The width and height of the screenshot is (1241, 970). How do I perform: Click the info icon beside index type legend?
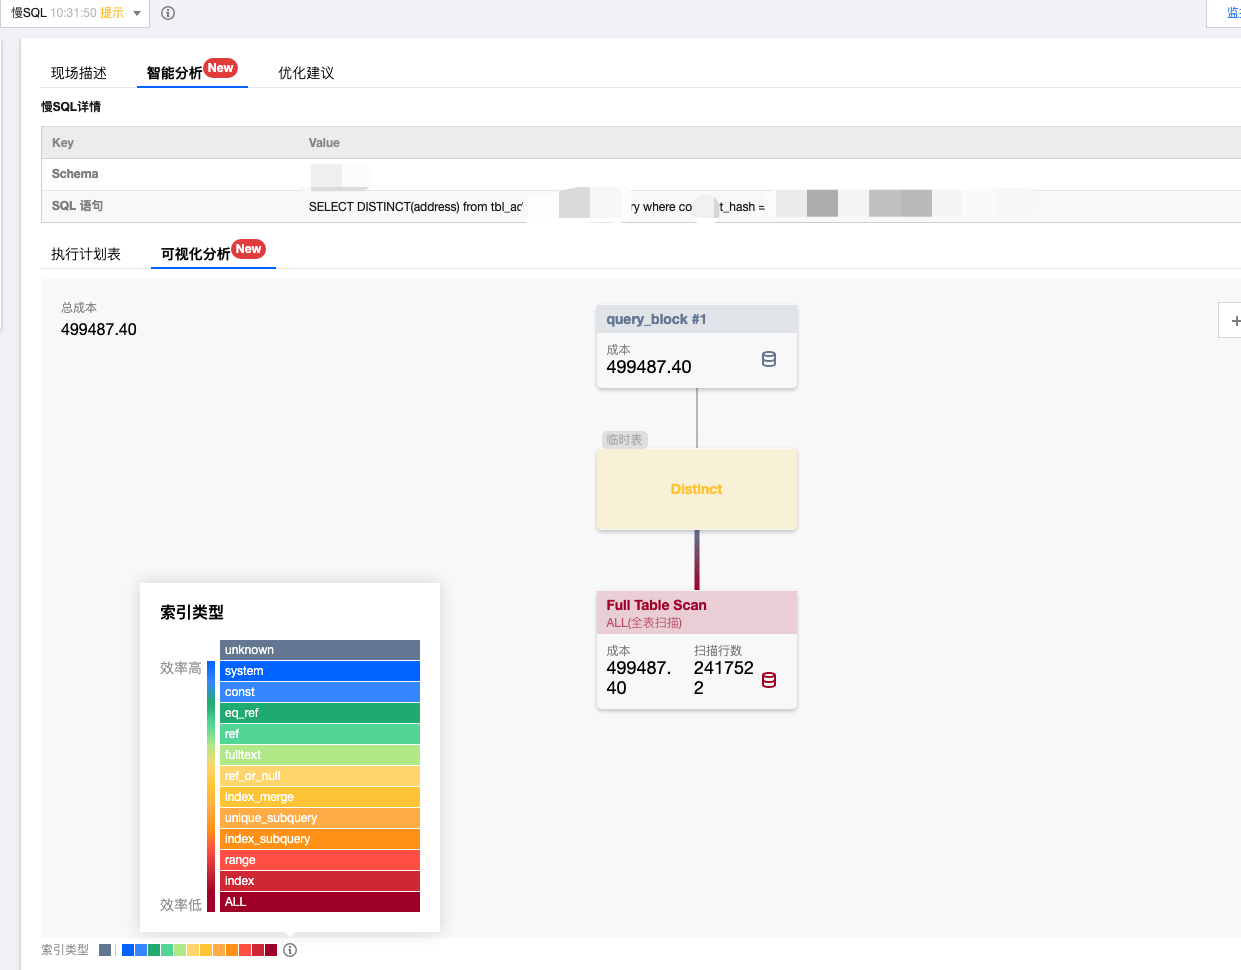290,950
